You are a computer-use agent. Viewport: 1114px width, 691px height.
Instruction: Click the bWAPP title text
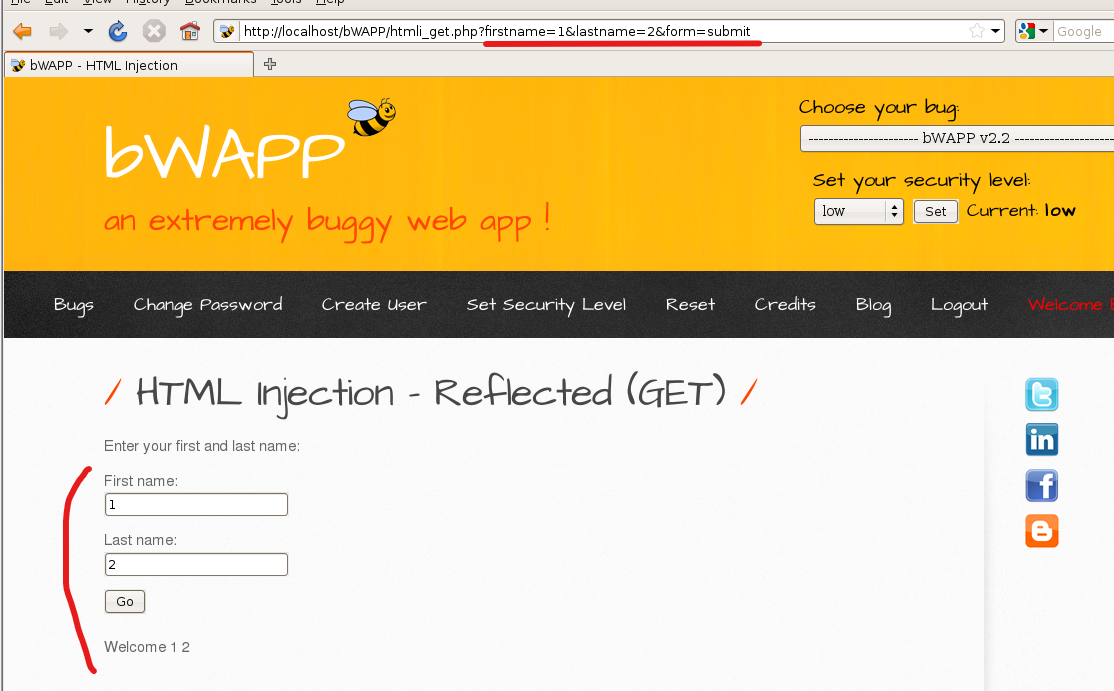(225, 152)
